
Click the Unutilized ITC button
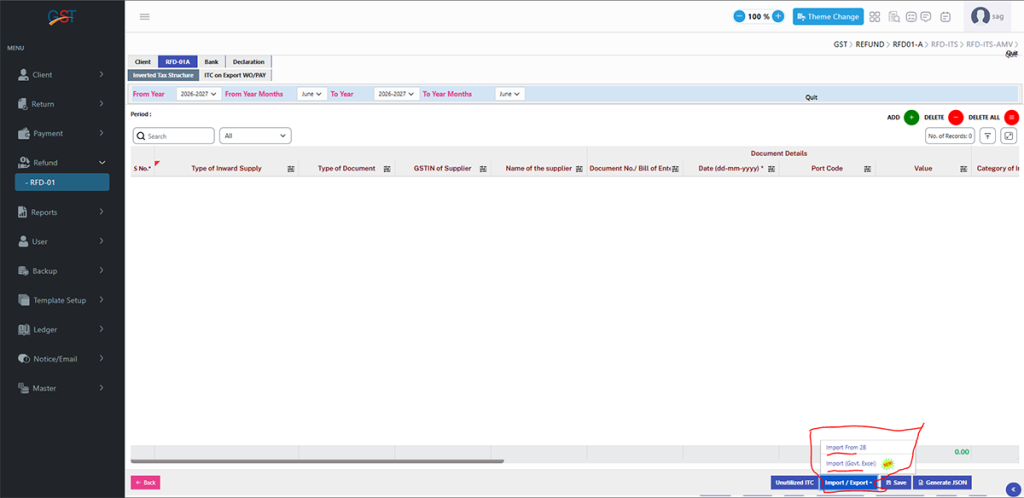(794, 482)
